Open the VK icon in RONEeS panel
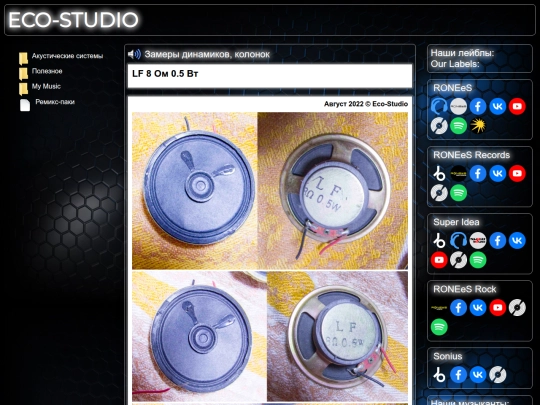The height and width of the screenshot is (405, 540). click(x=498, y=106)
